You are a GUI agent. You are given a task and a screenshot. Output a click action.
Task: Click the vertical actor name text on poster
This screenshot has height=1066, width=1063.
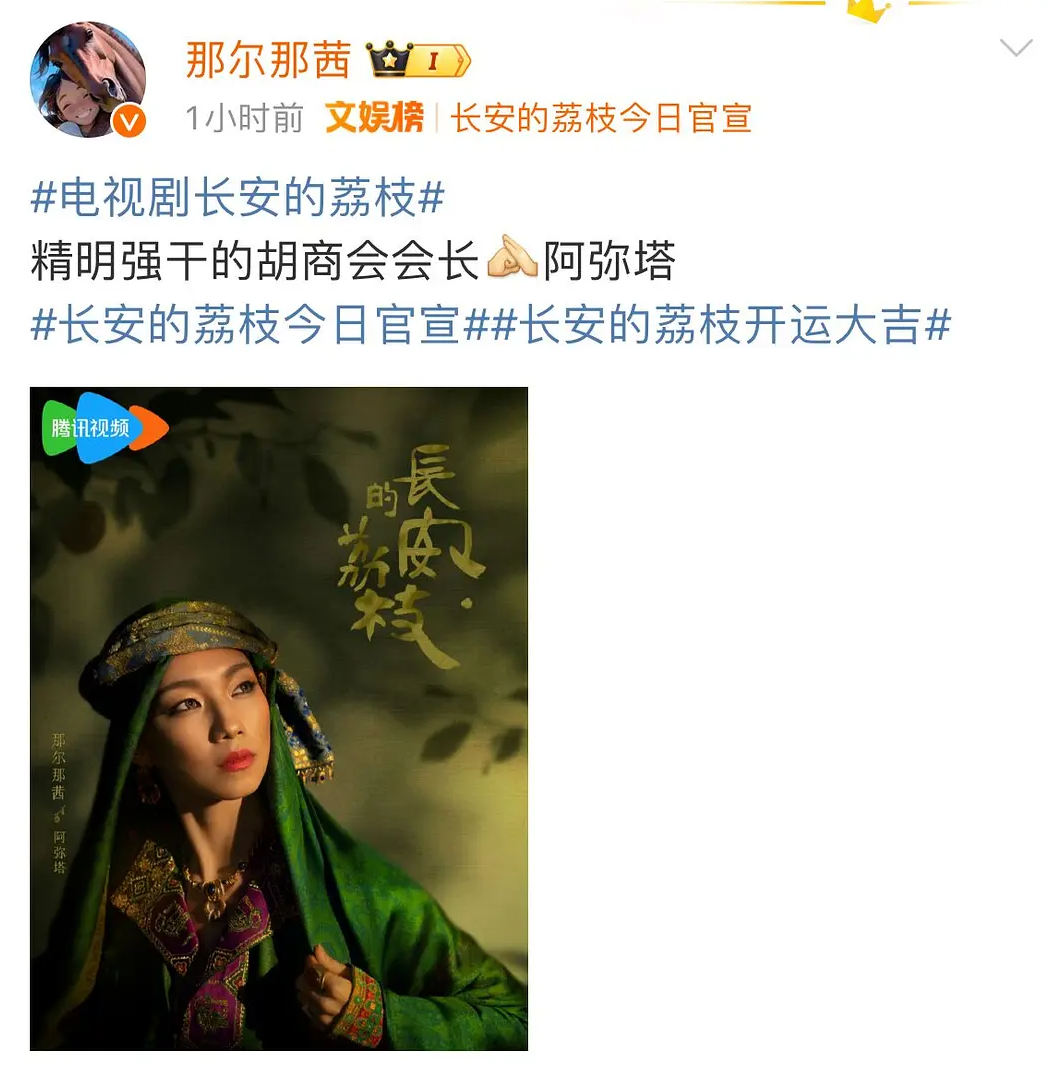[x=59, y=802]
